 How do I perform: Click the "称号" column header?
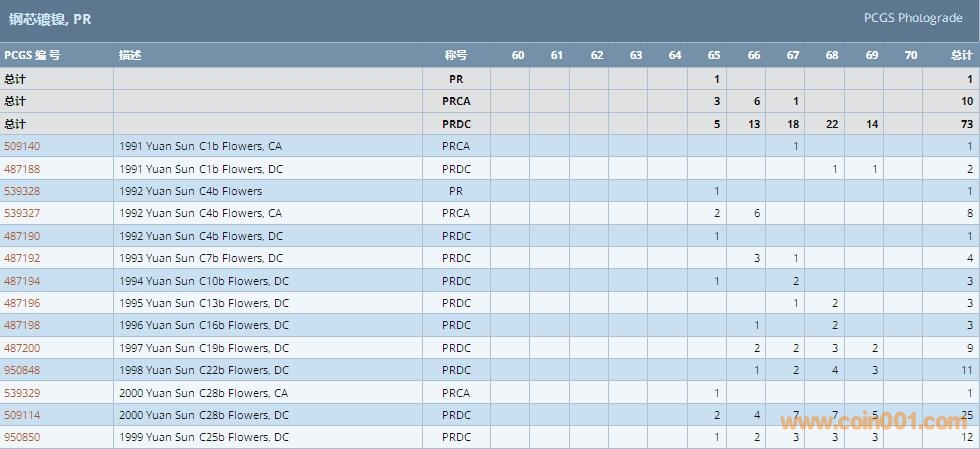pyautogui.click(x=456, y=55)
